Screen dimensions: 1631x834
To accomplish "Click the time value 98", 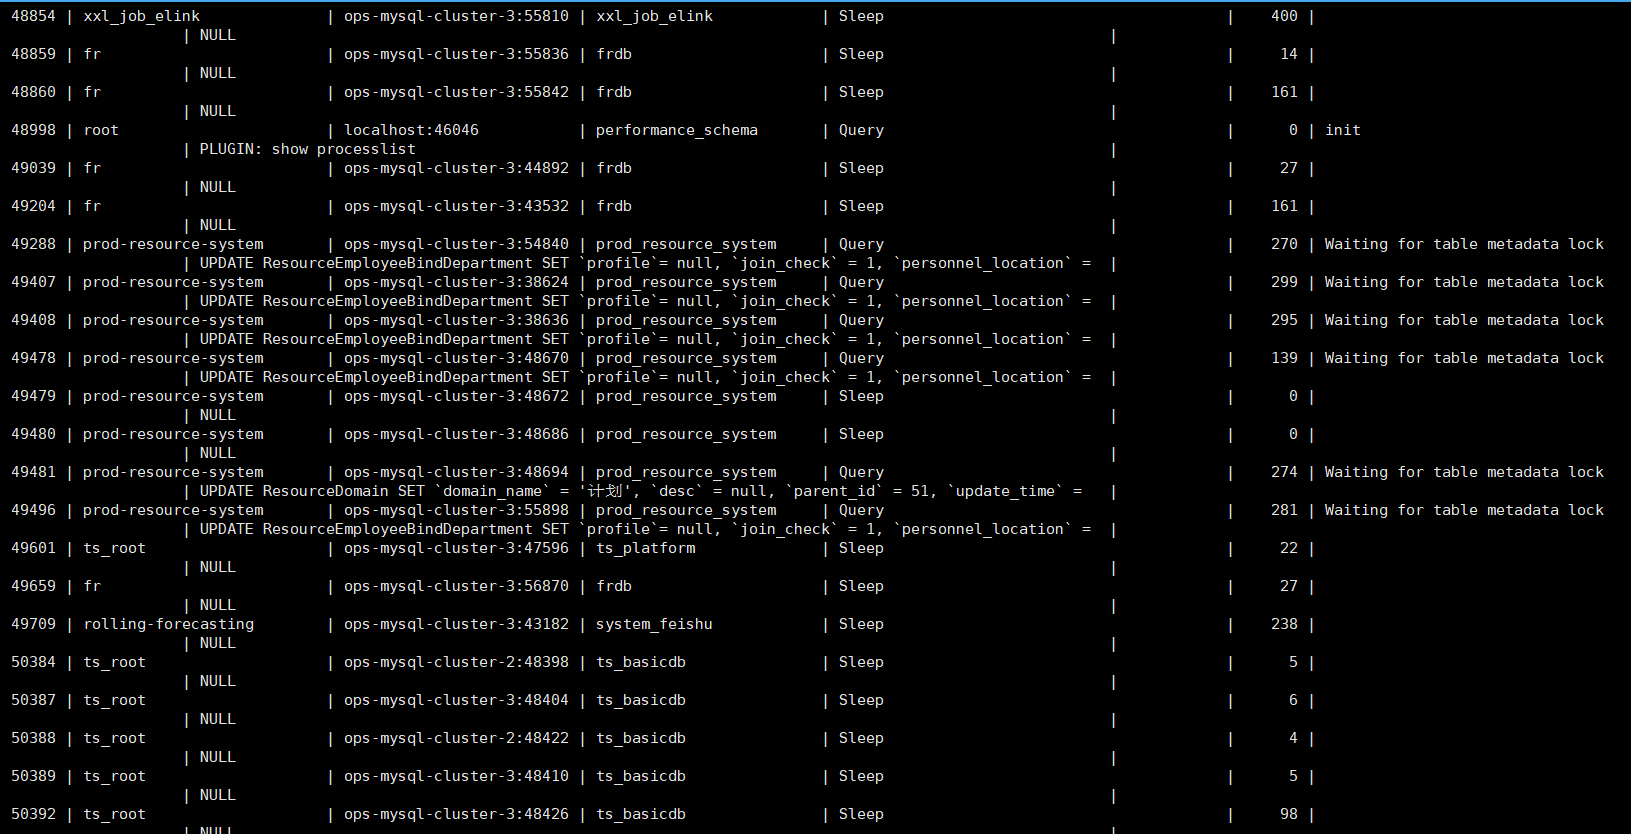I will pyautogui.click(x=1289, y=814).
